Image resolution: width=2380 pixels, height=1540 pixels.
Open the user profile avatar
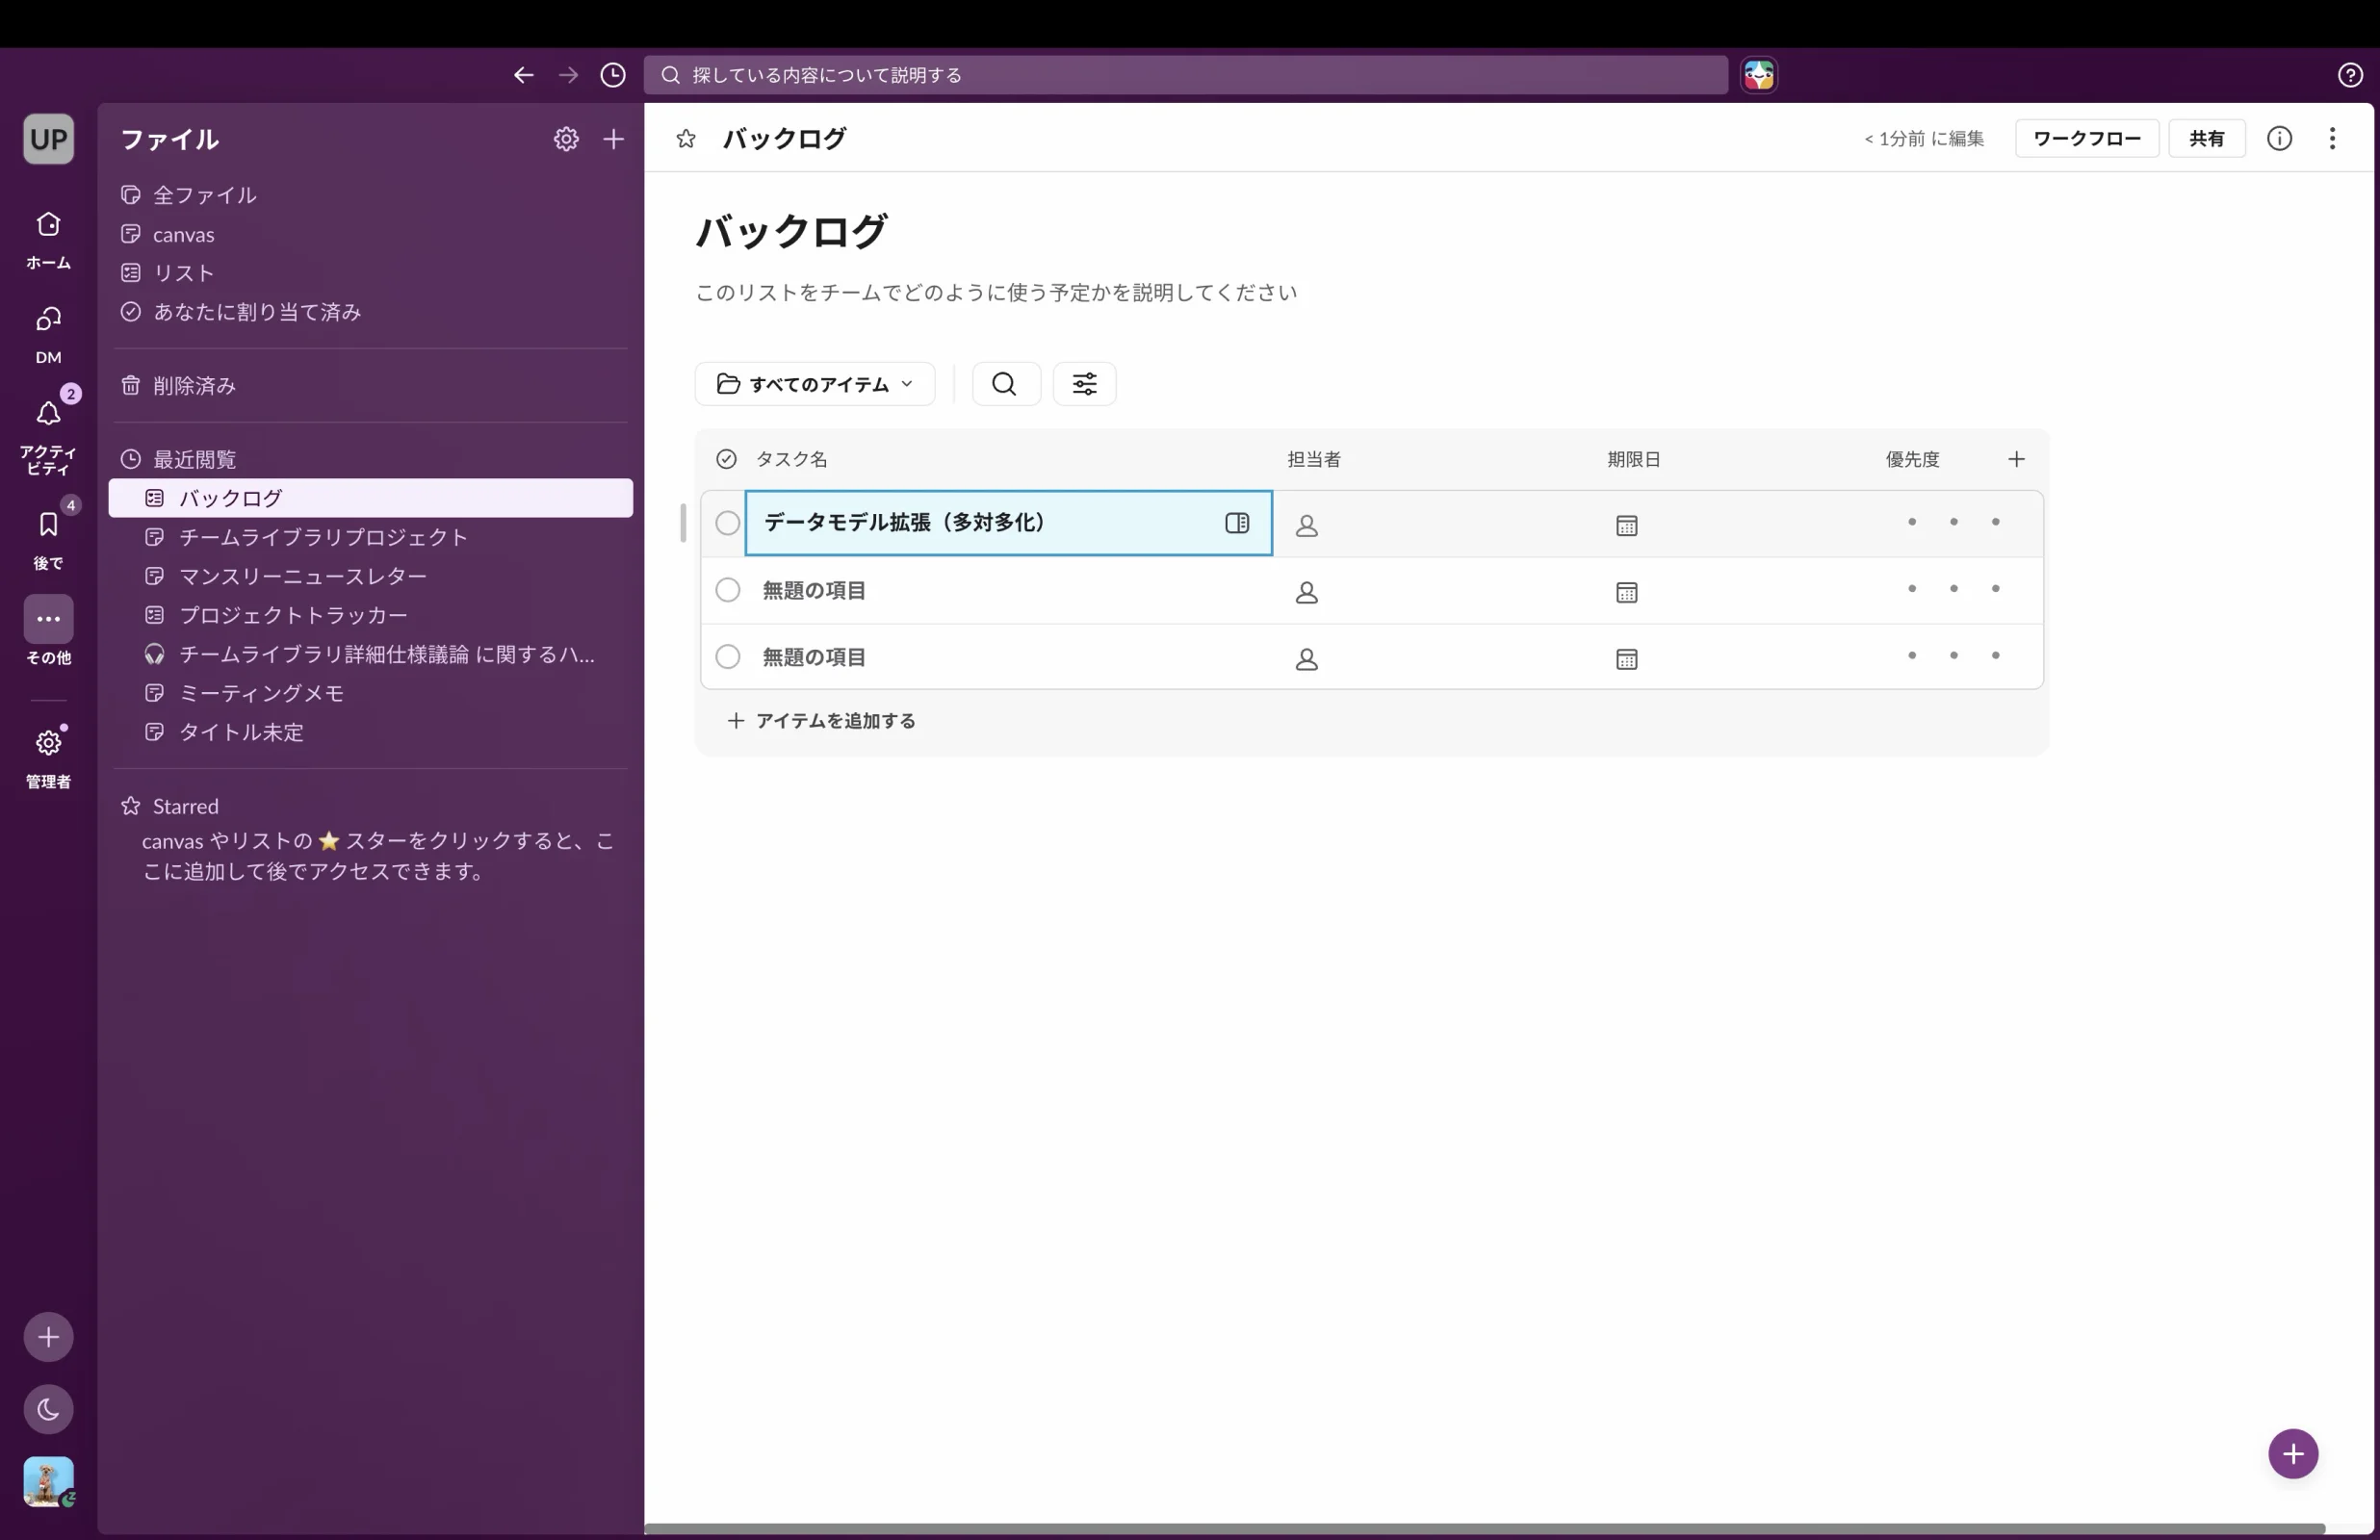(48, 1481)
